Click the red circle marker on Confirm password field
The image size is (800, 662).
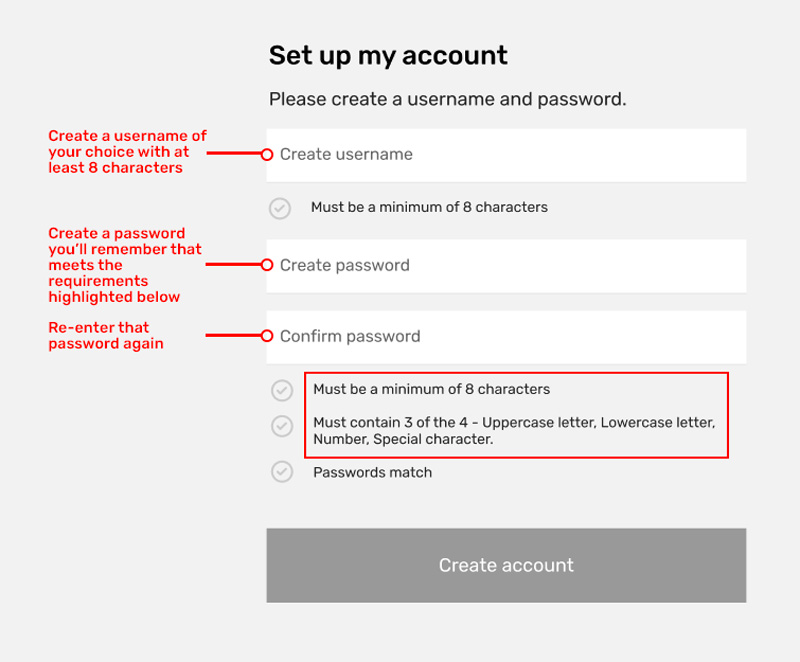coord(267,336)
